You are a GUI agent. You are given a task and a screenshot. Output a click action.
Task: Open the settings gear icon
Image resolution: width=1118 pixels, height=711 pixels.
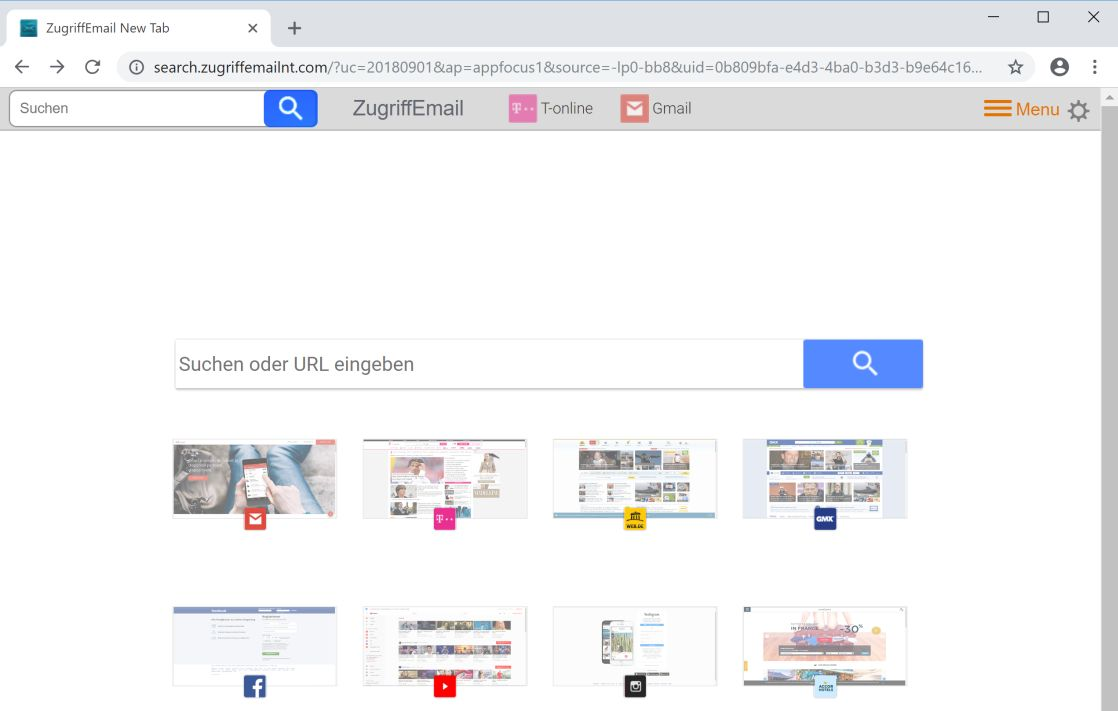(1078, 110)
